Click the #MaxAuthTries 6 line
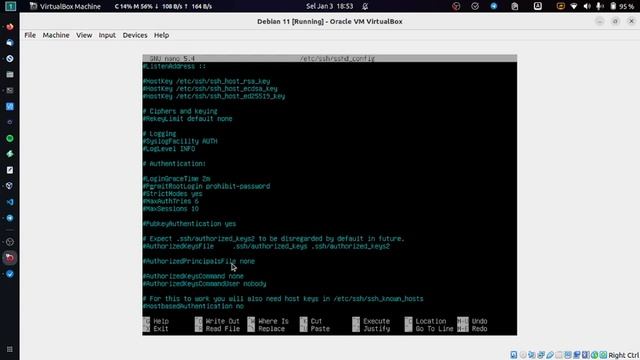Viewport: 640px width, 360px height. coord(171,201)
